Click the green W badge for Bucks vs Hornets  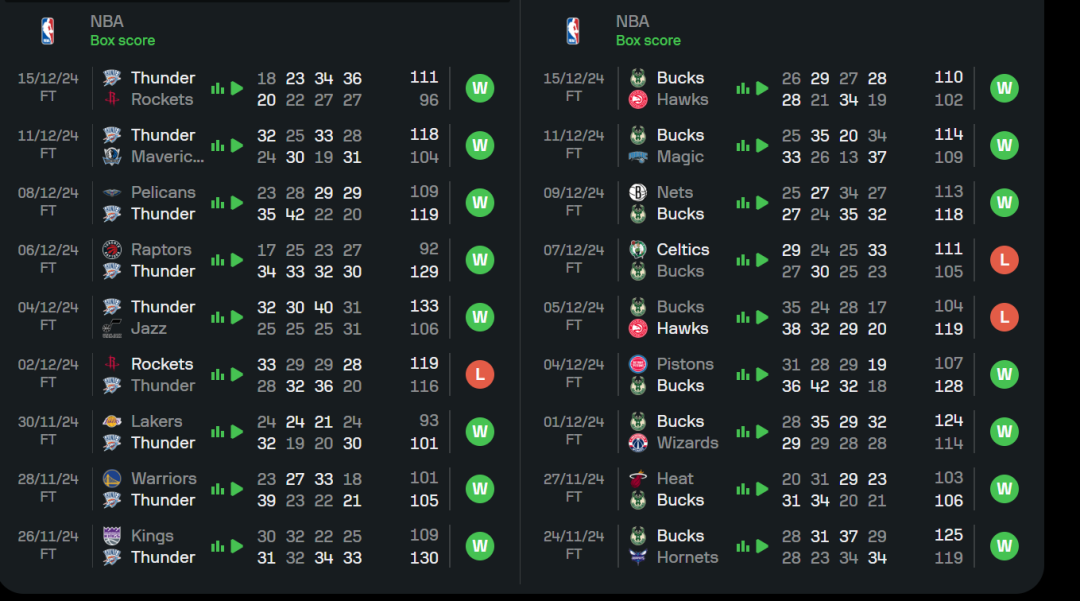pyautogui.click(x=1004, y=546)
